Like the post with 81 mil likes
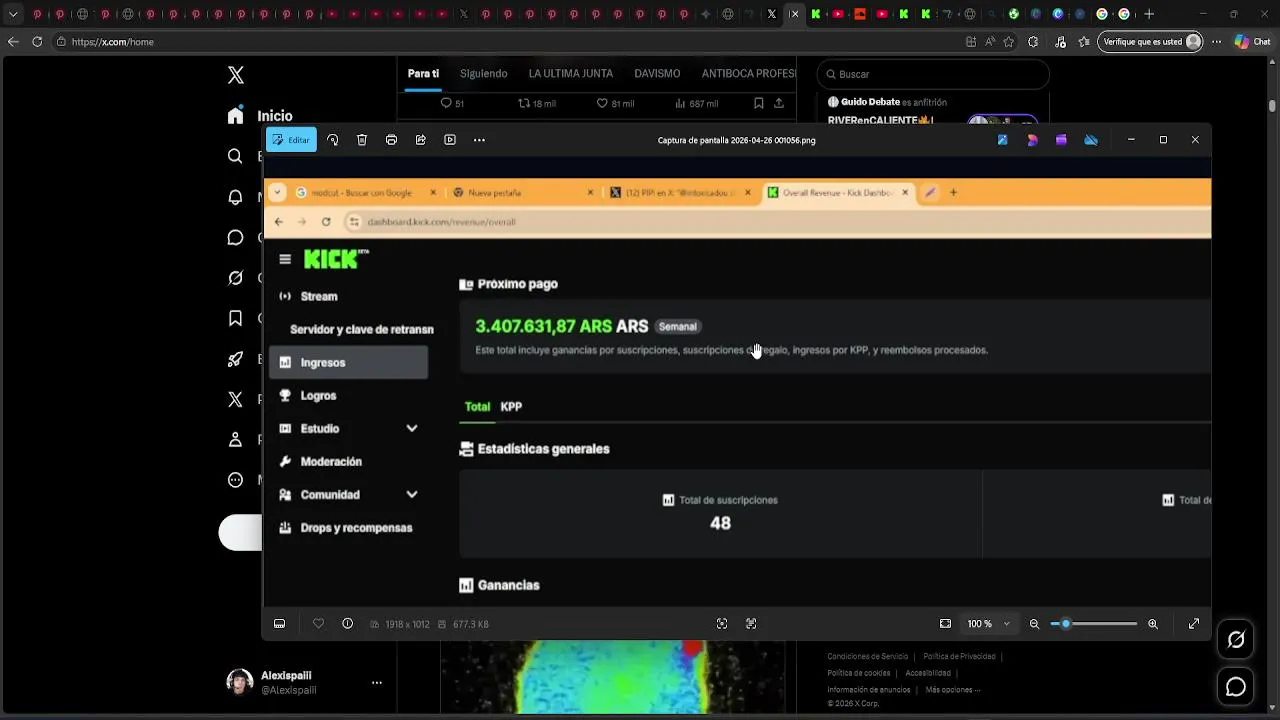The image size is (1280, 720). pyautogui.click(x=616, y=103)
